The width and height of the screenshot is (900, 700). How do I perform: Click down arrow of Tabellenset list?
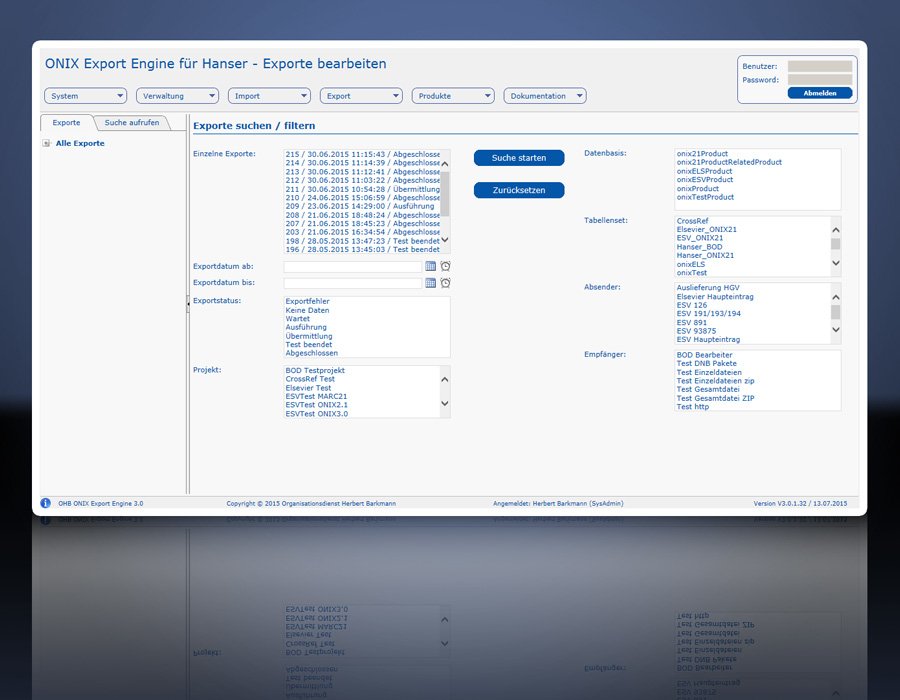(836, 263)
